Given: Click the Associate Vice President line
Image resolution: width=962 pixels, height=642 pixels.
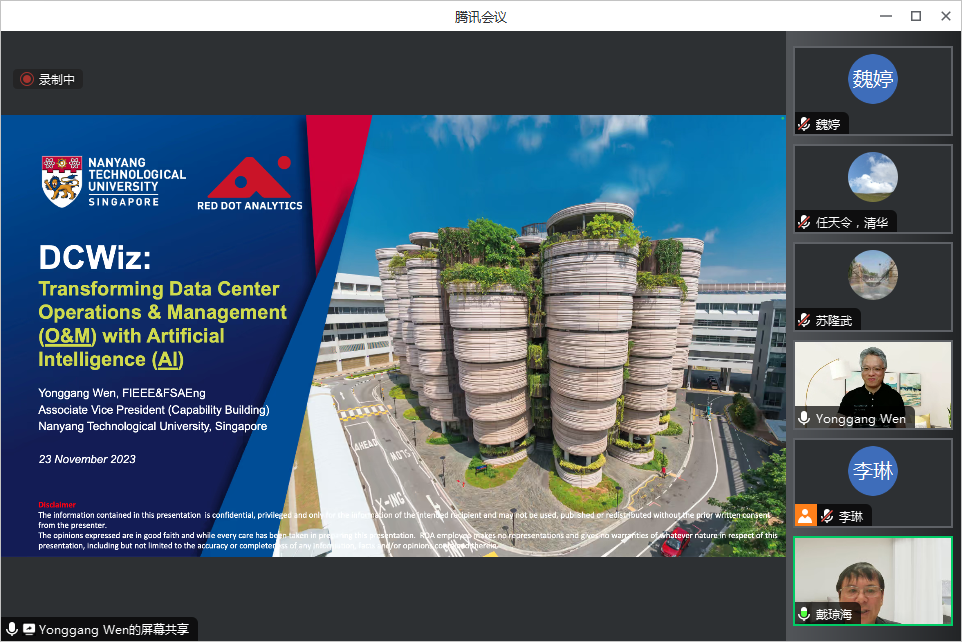Looking at the screenshot, I should point(154,409).
